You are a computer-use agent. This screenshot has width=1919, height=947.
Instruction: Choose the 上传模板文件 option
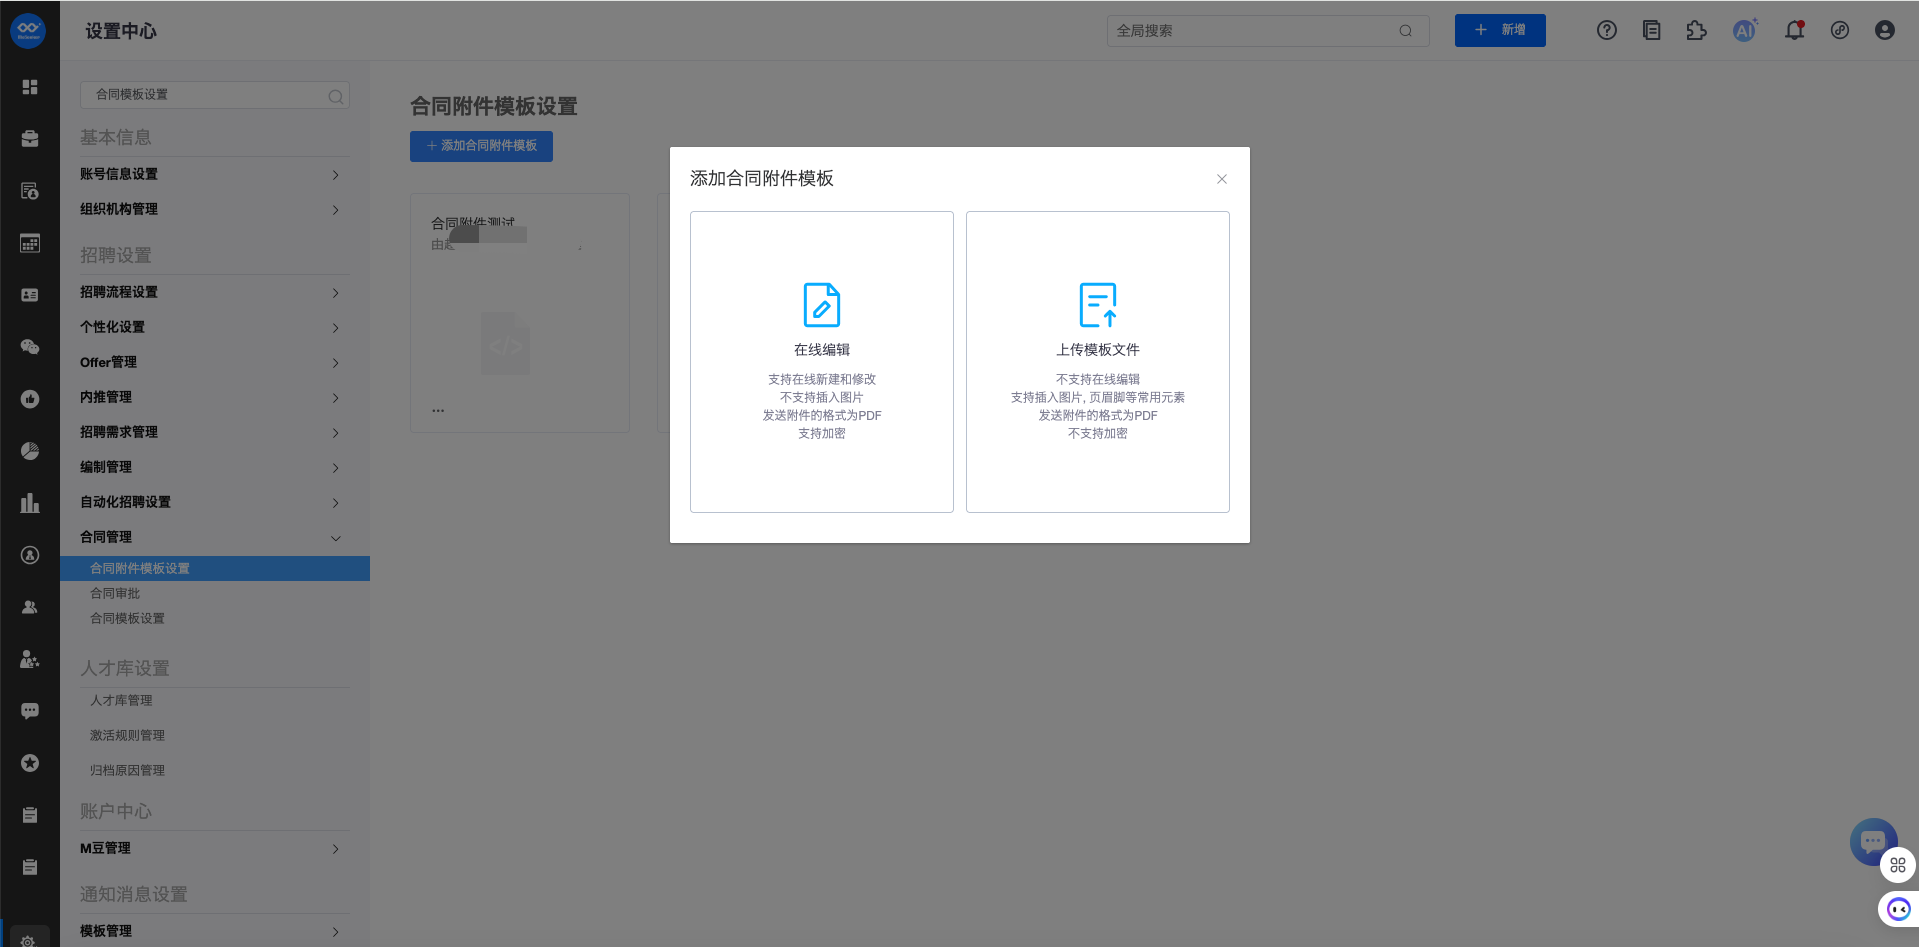(1098, 362)
